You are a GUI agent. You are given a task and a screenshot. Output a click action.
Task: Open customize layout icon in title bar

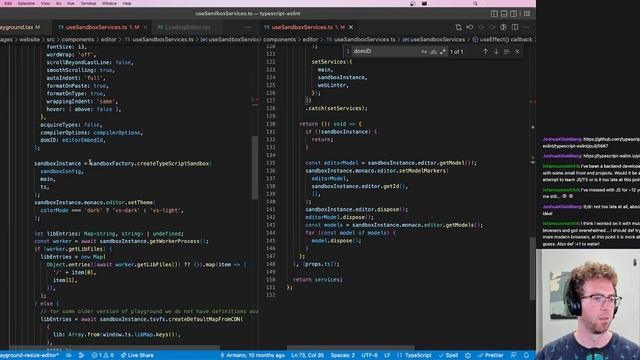click(x=527, y=13)
